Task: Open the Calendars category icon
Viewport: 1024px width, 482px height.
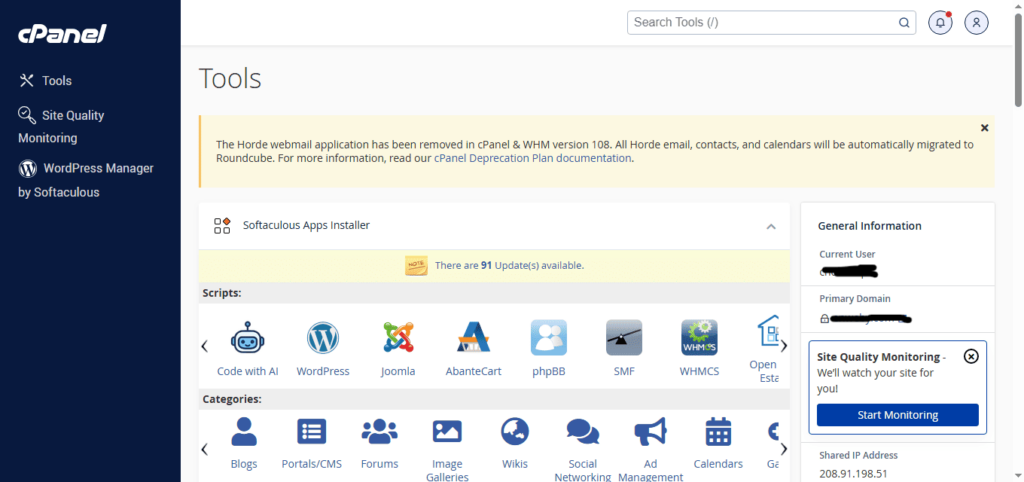Action: (718, 432)
